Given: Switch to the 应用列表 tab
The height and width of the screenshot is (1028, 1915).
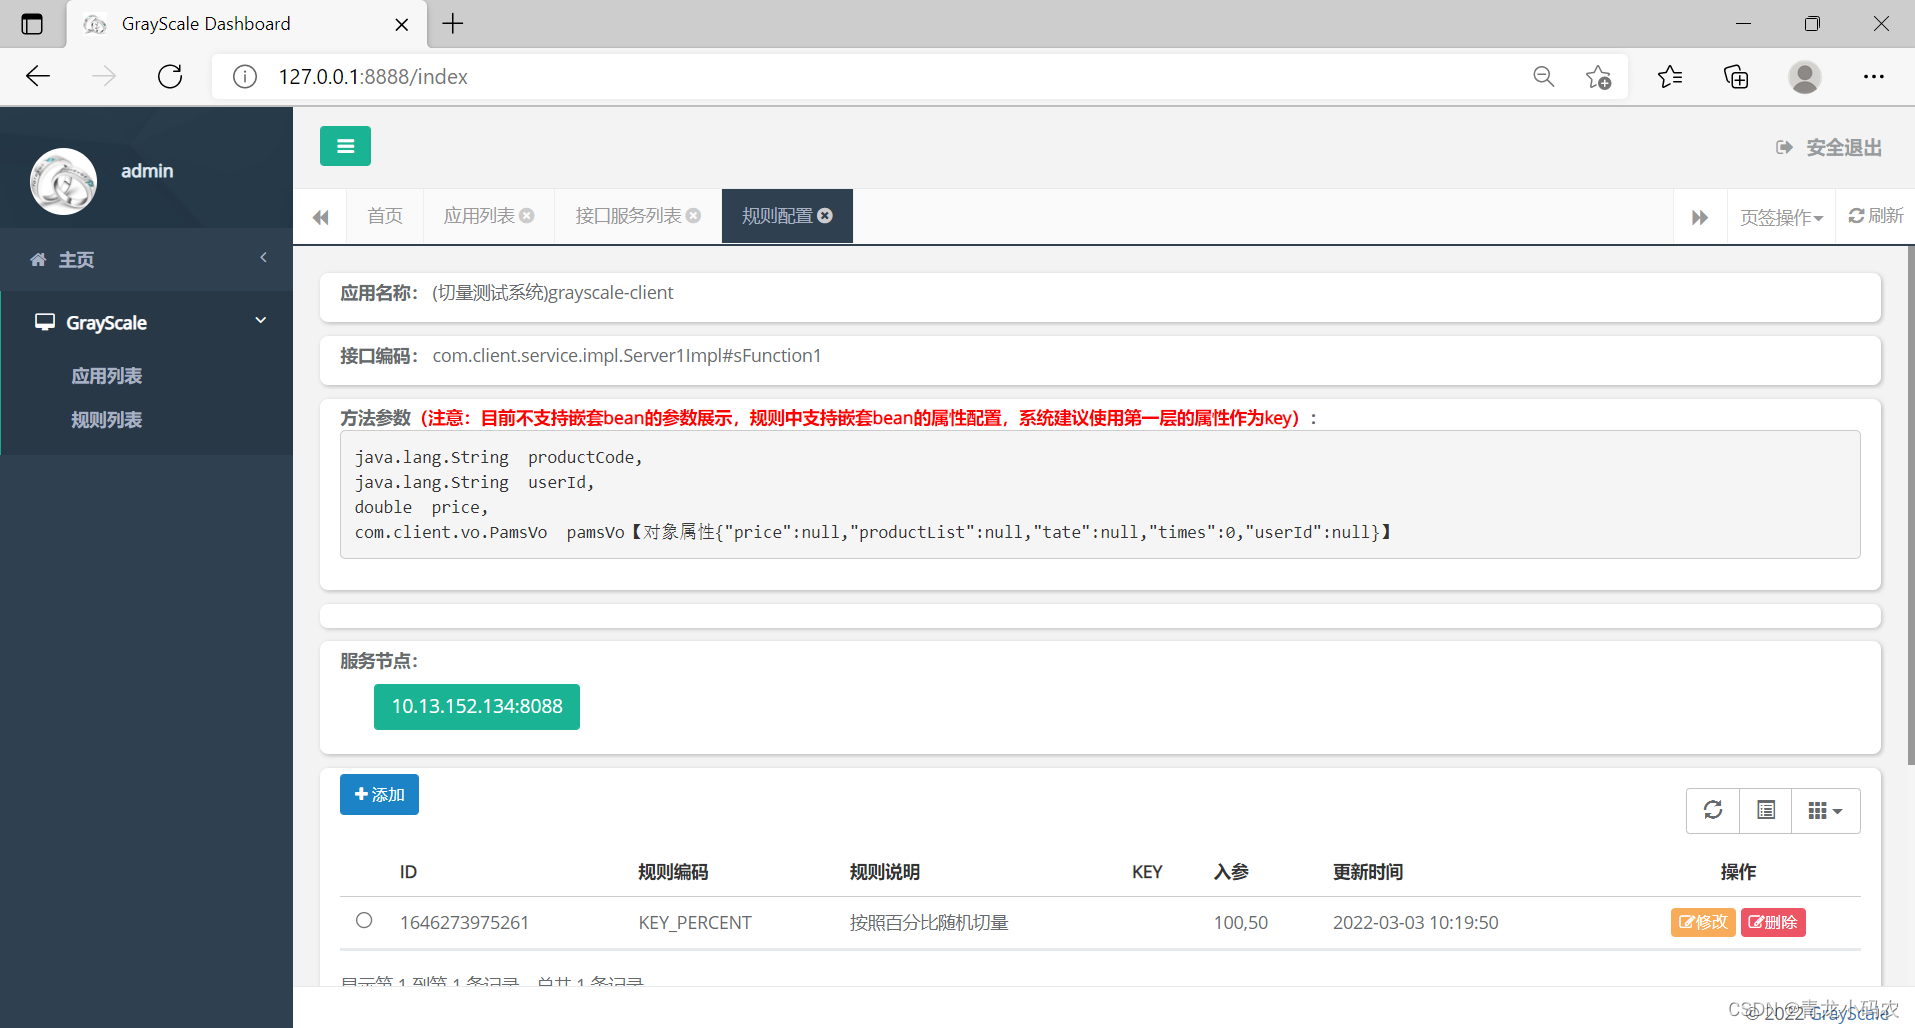Looking at the screenshot, I should 479,216.
